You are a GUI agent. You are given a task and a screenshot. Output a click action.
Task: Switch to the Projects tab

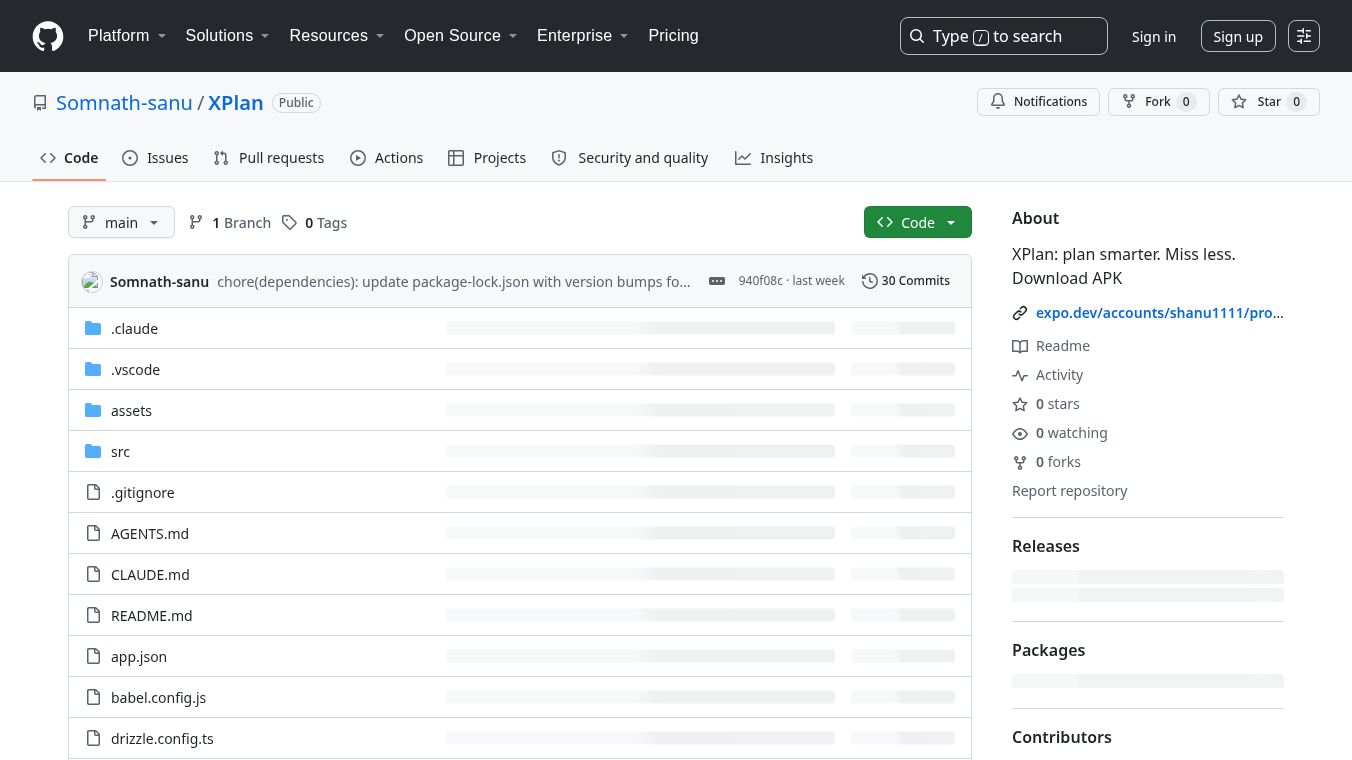coord(487,158)
